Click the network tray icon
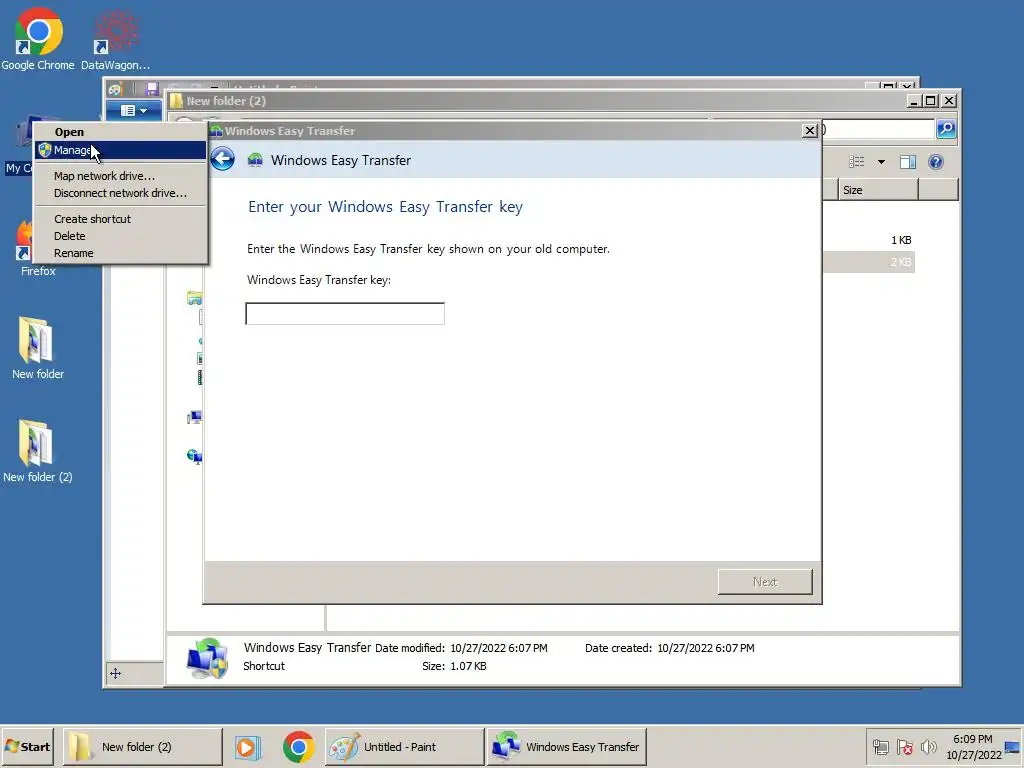Image resolution: width=1024 pixels, height=768 pixels. (x=880, y=747)
